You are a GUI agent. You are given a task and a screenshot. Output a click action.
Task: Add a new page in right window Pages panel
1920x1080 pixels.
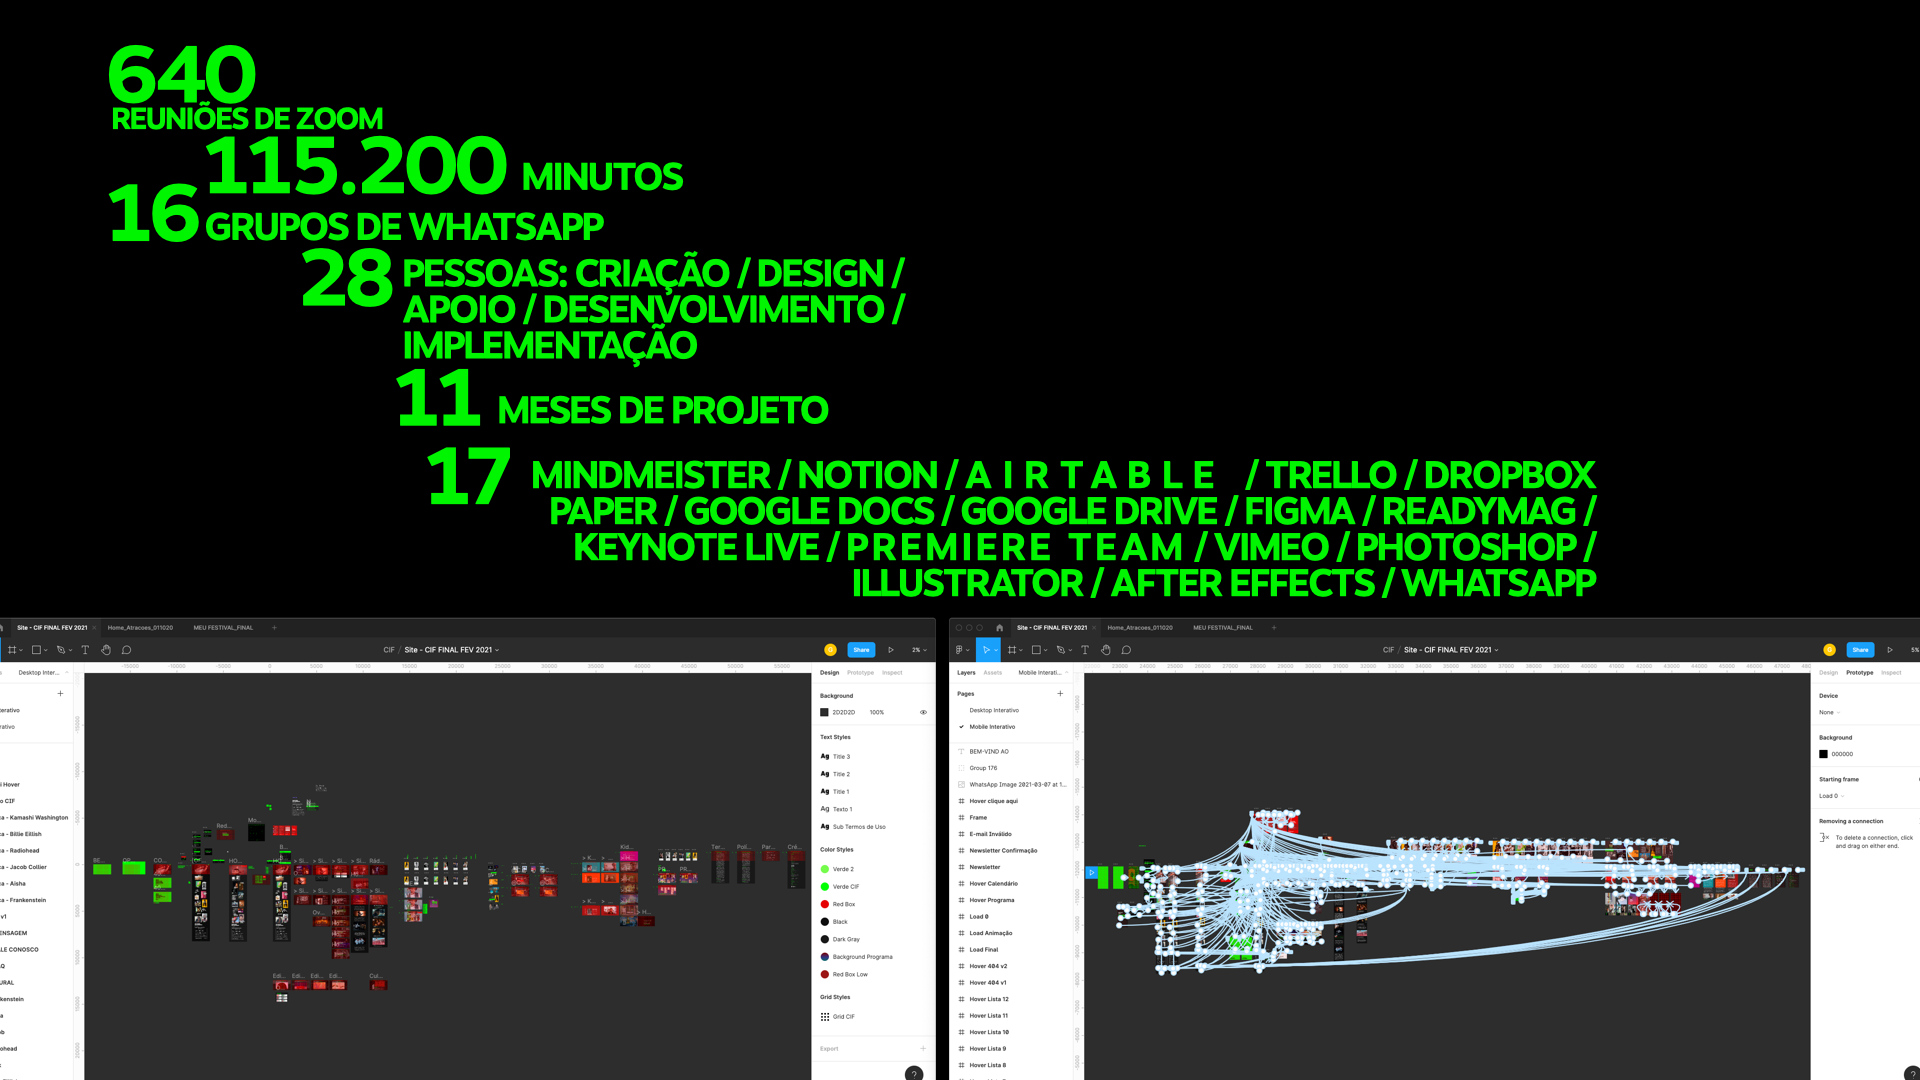click(1060, 693)
